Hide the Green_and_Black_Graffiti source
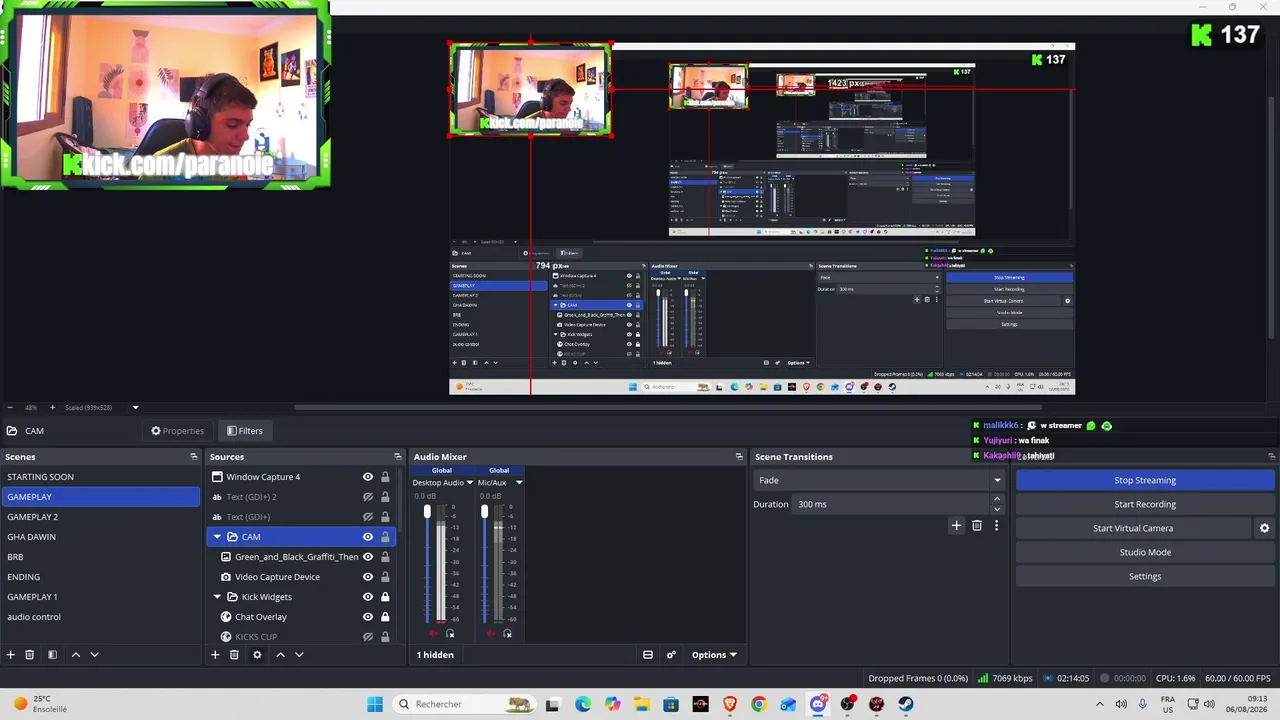The height and width of the screenshot is (720, 1280). (x=368, y=557)
